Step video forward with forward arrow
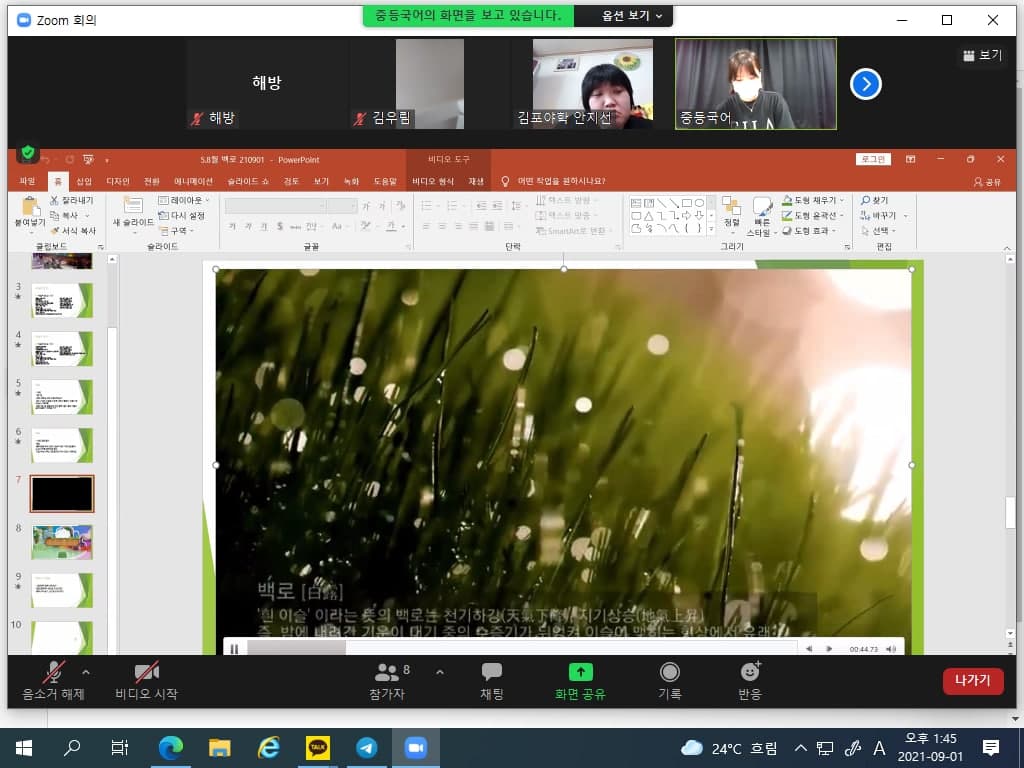The width and height of the screenshot is (1024, 768). tap(829, 648)
